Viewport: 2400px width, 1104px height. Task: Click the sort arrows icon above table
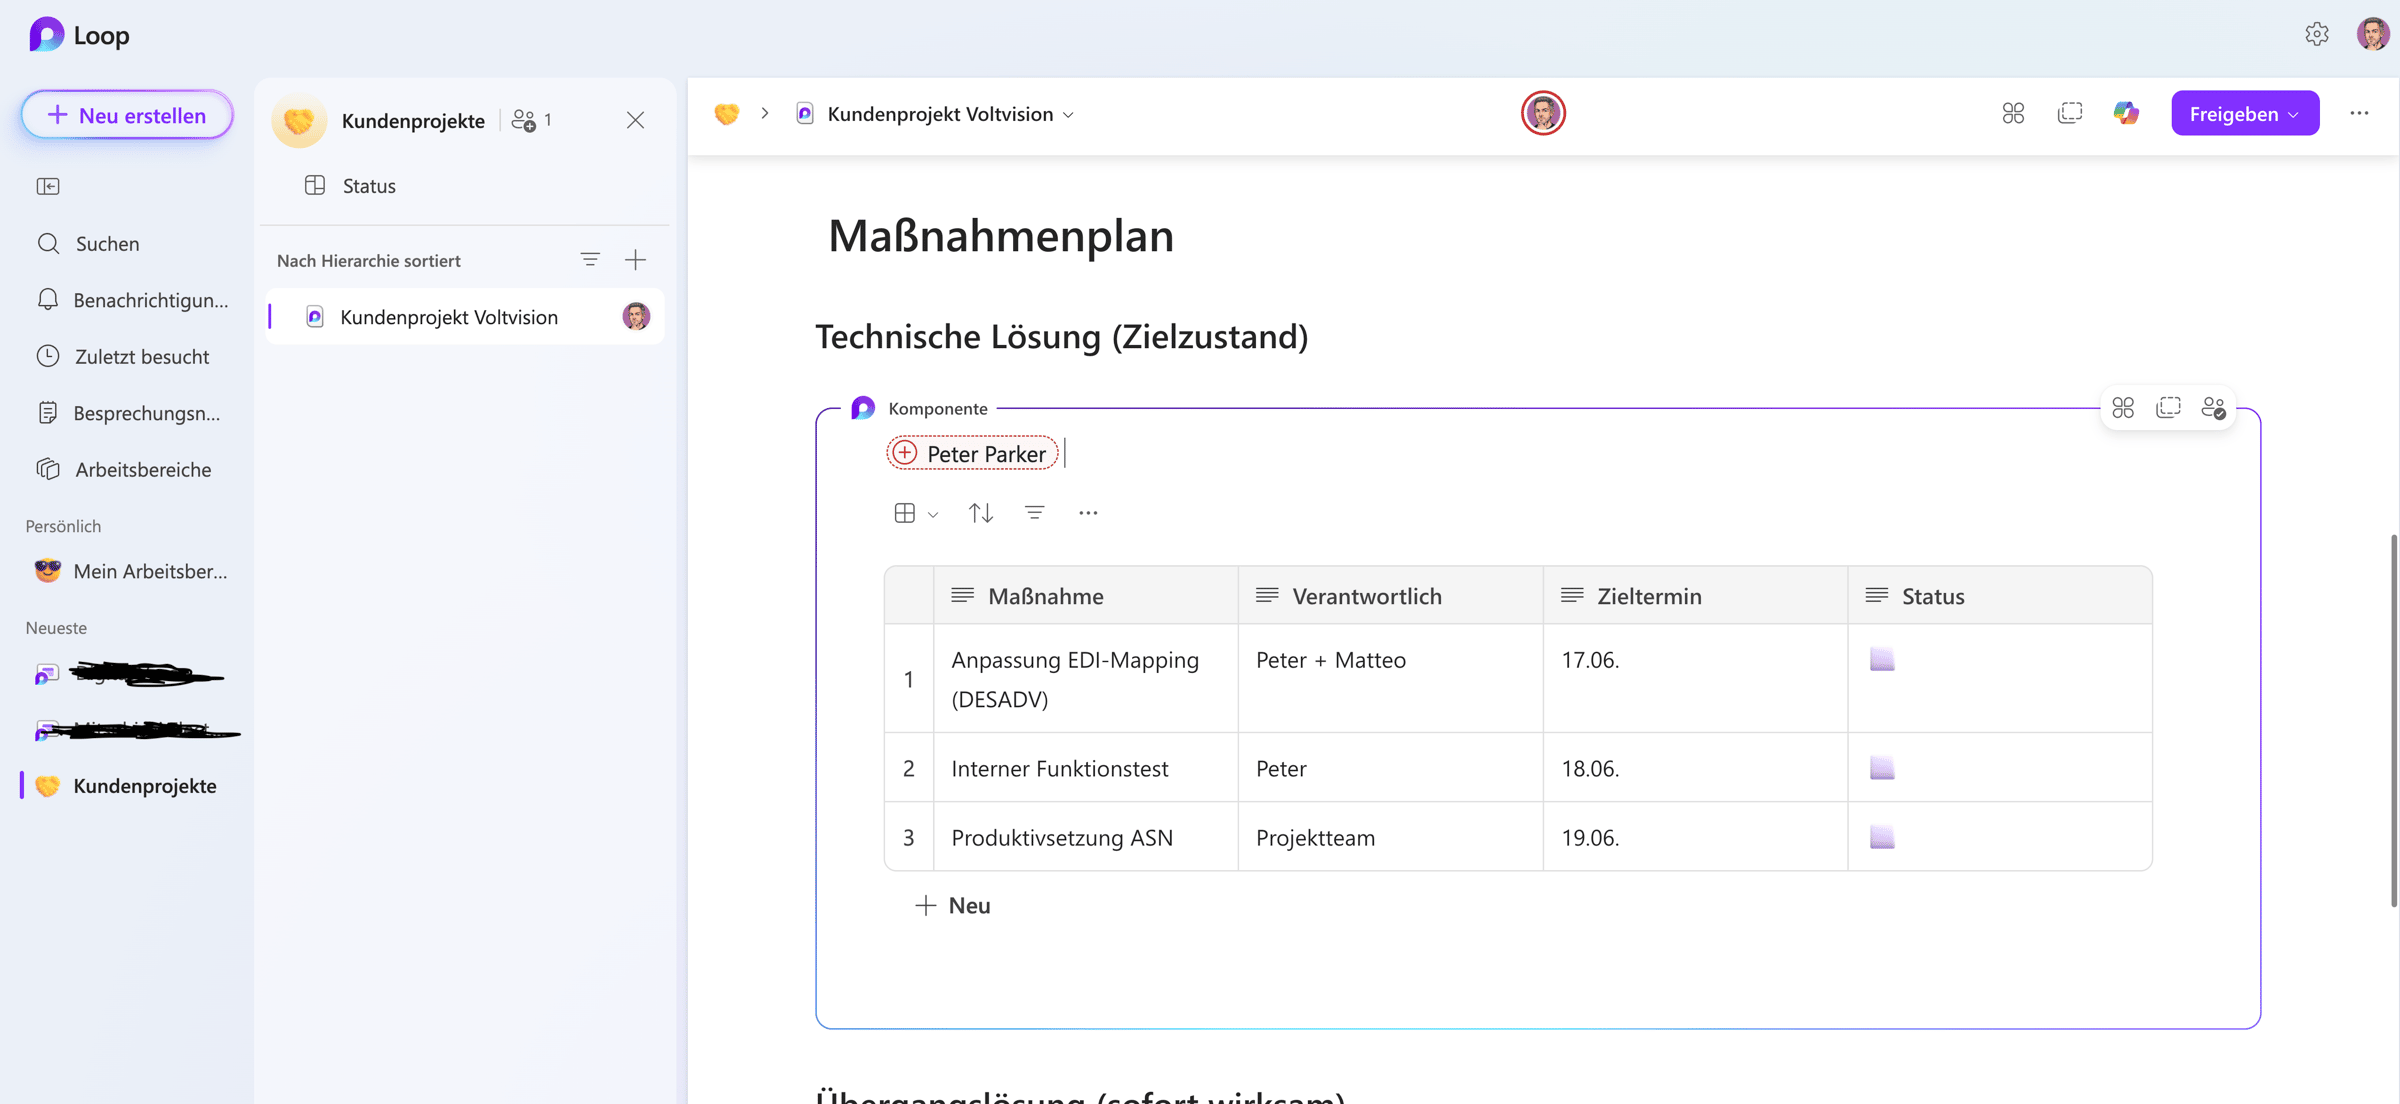point(980,513)
